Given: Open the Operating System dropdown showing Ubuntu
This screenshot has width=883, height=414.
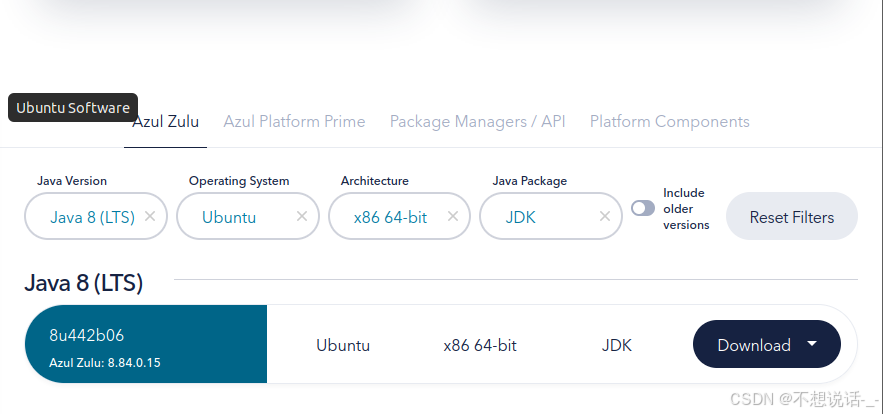Looking at the screenshot, I should click(x=248, y=216).
